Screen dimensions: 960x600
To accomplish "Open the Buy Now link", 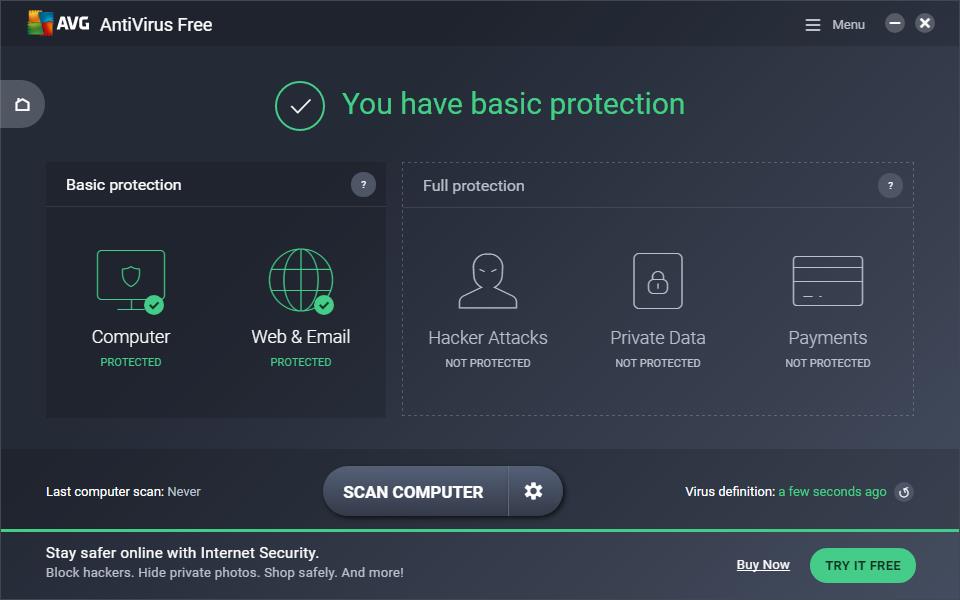I will (762, 564).
